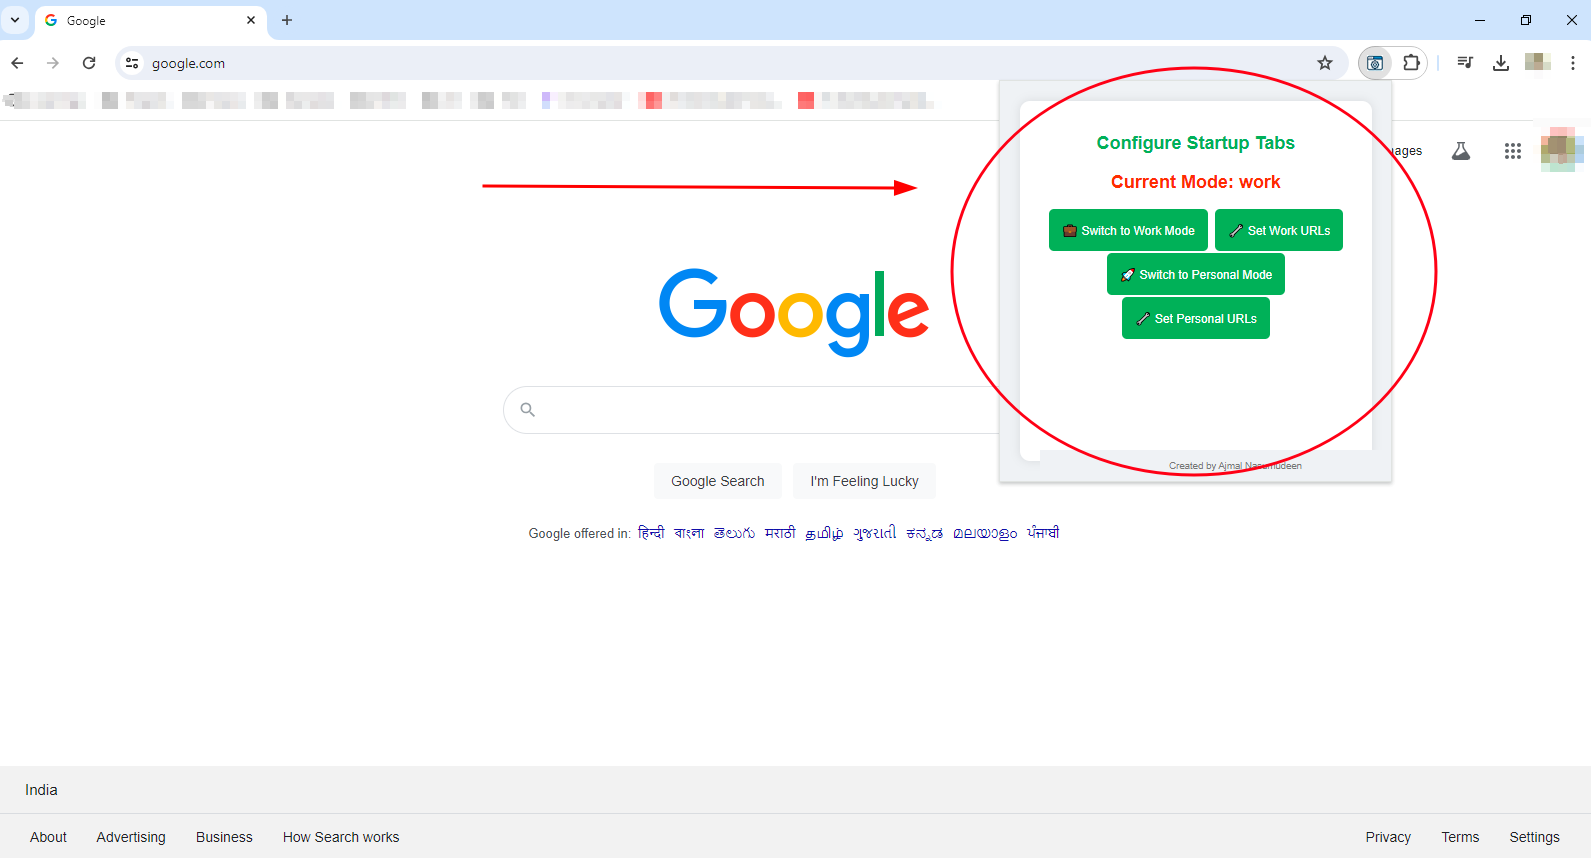
Task: Click 'Configure Startup Tabs' heading
Action: [x=1195, y=143]
